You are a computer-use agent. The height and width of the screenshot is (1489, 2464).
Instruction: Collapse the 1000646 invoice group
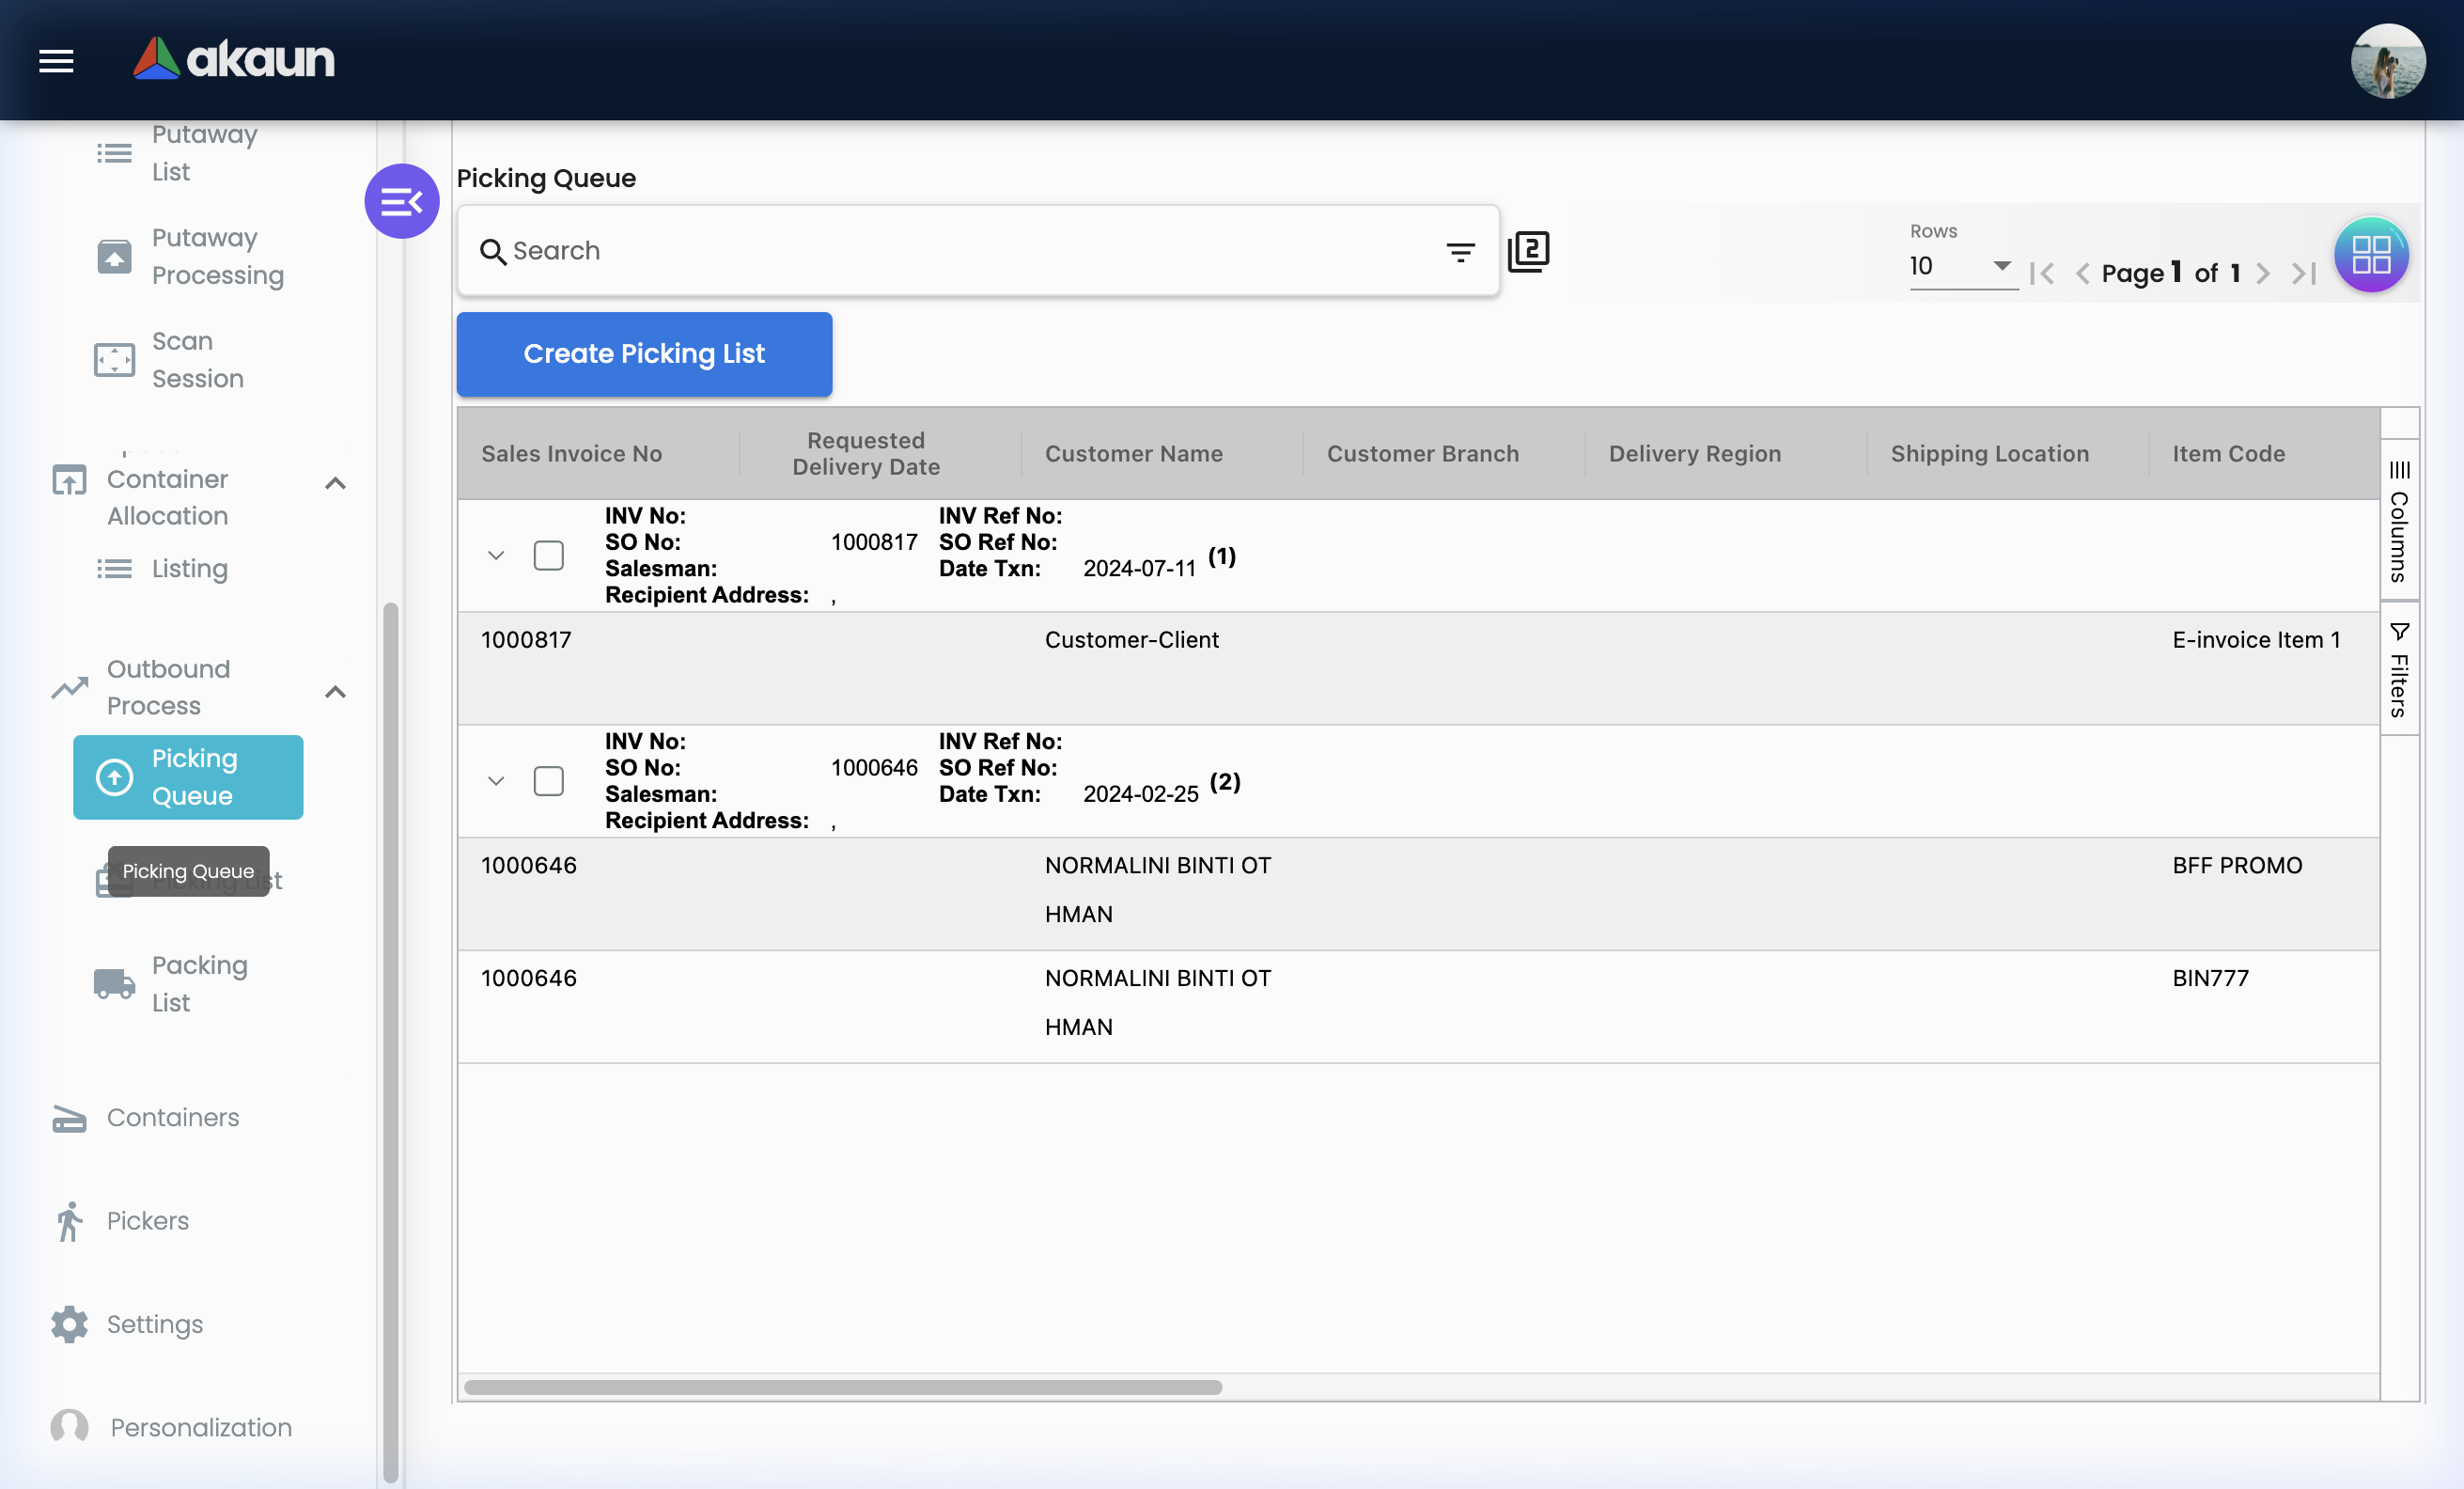(496, 781)
